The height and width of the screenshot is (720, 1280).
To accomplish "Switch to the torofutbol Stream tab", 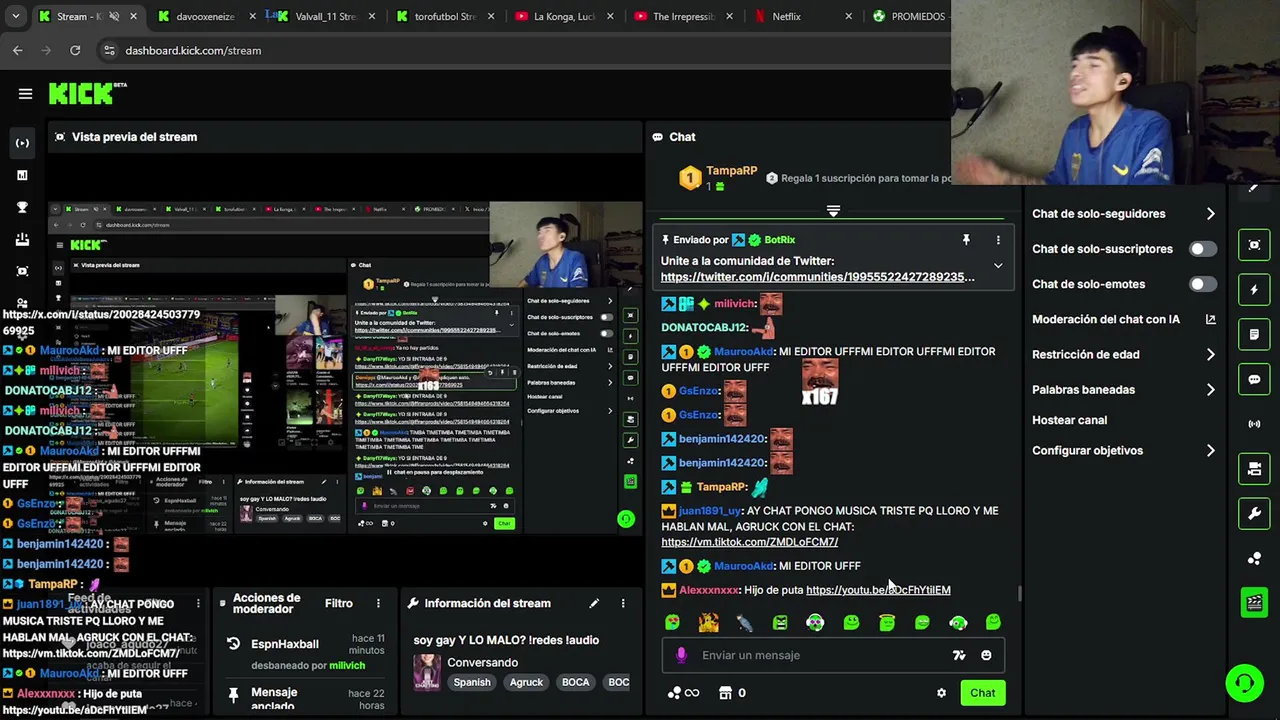I will 444,16.
